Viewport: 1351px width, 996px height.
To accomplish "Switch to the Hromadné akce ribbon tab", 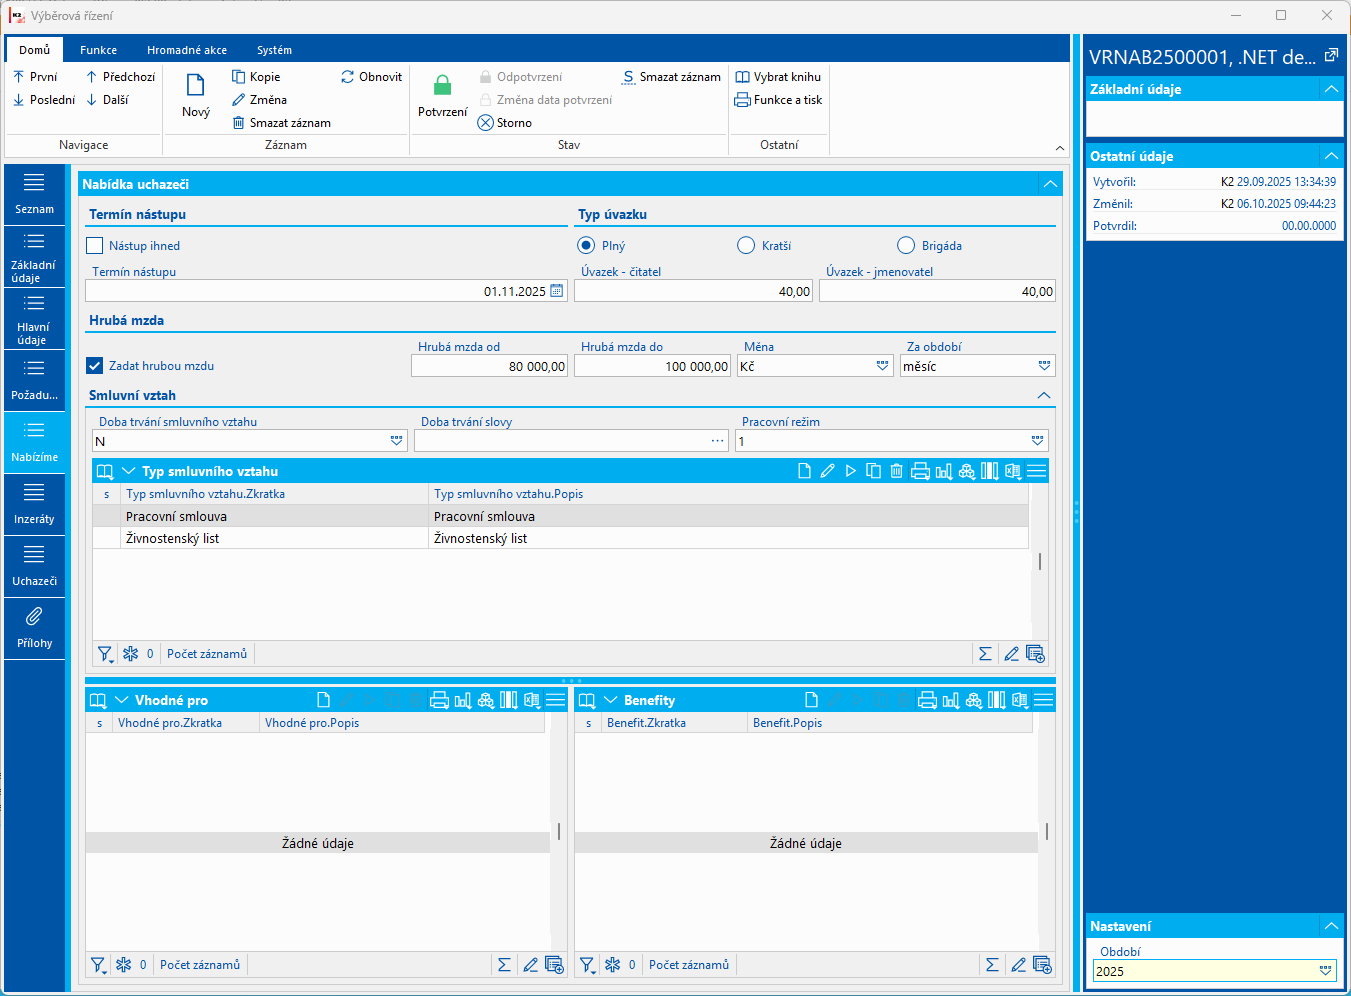I will tap(187, 50).
